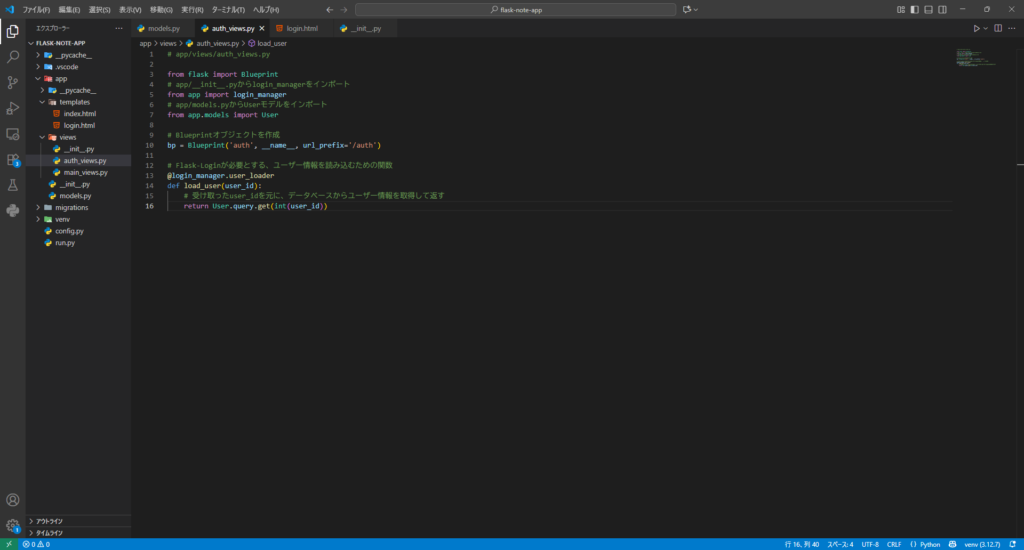Toggle the primary sidebar layout button
Image resolution: width=1024 pixels, height=550 pixels.
click(x=914, y=9)
